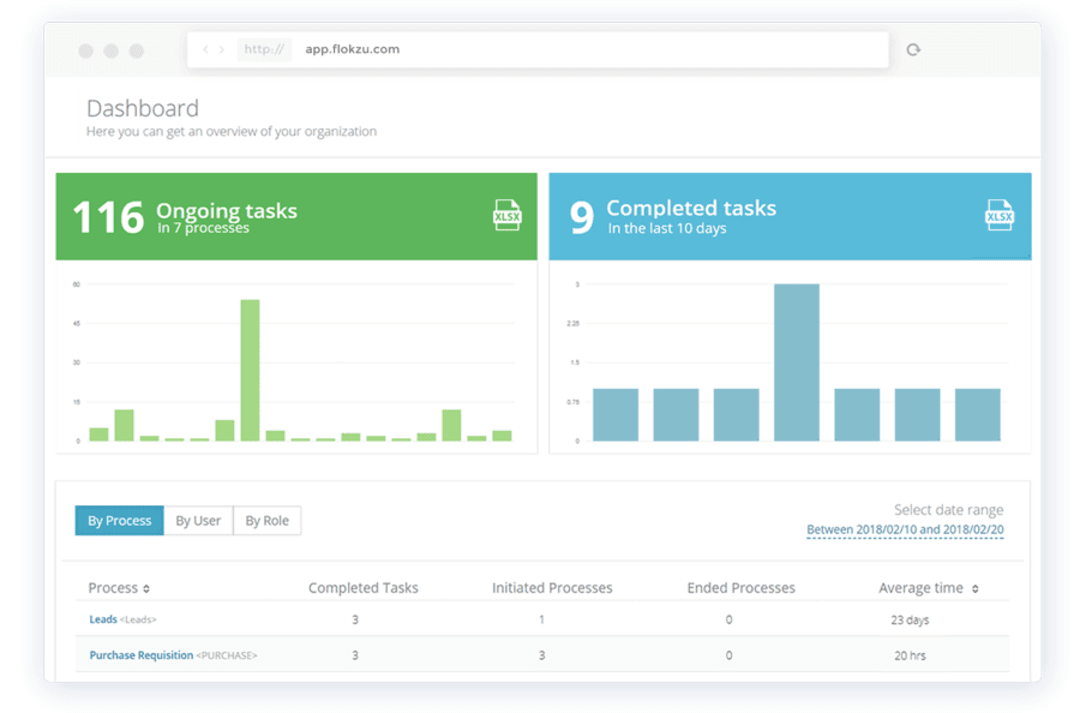Select the By Process tab
The width and height of the screenshot is (1080, 713).
point(119,520)
